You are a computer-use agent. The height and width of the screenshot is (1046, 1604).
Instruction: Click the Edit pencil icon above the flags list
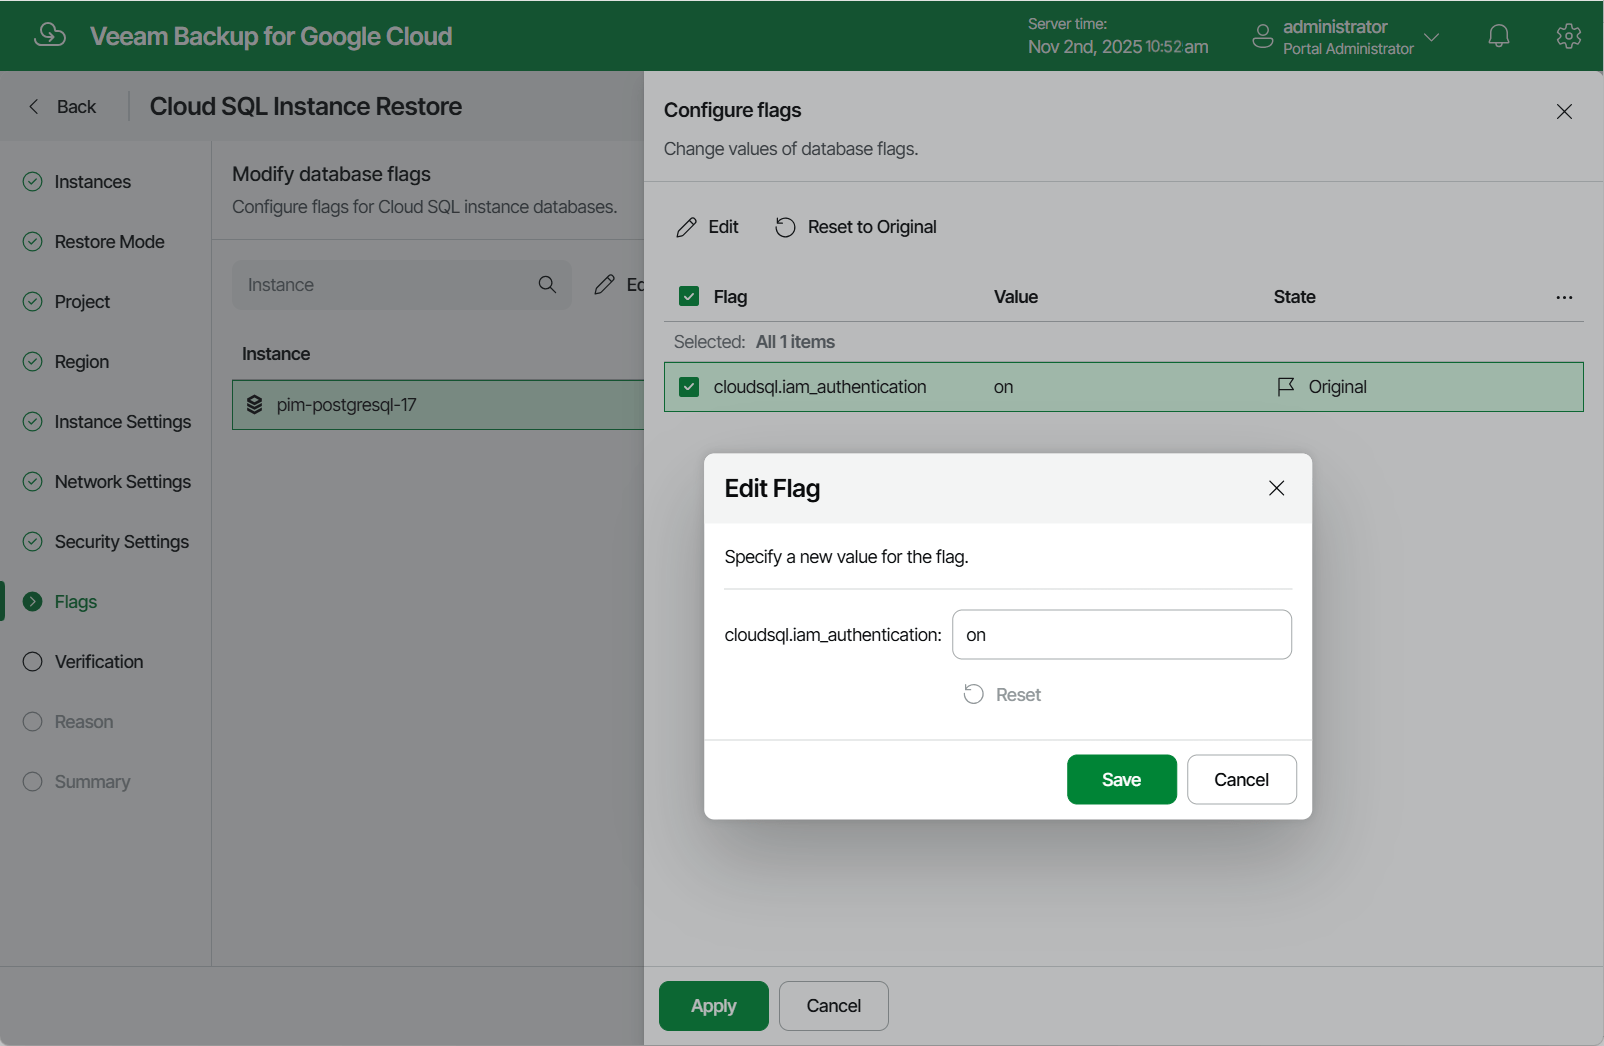click(686, 227)
